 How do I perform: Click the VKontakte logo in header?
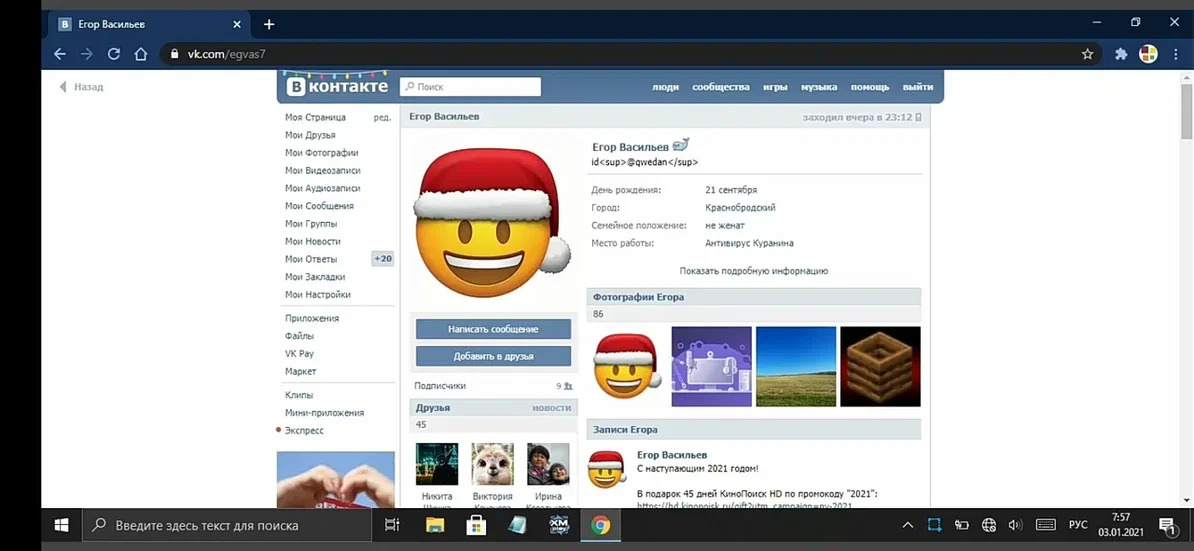337,87
